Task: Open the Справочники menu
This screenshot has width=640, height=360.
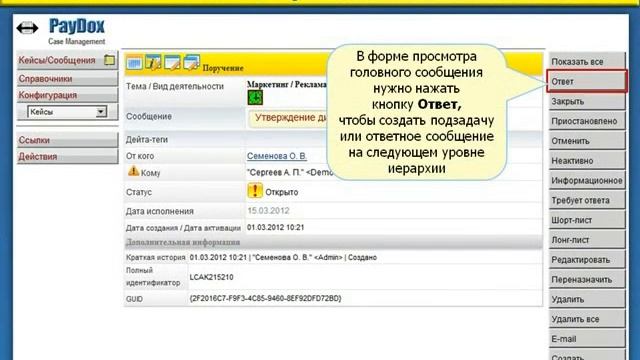Action: [x=67, y=78]
